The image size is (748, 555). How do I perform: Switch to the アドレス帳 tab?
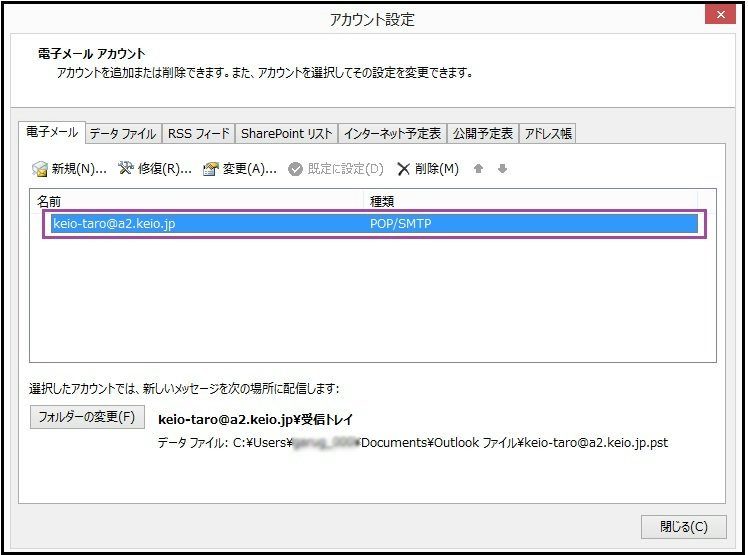(548, 133)
